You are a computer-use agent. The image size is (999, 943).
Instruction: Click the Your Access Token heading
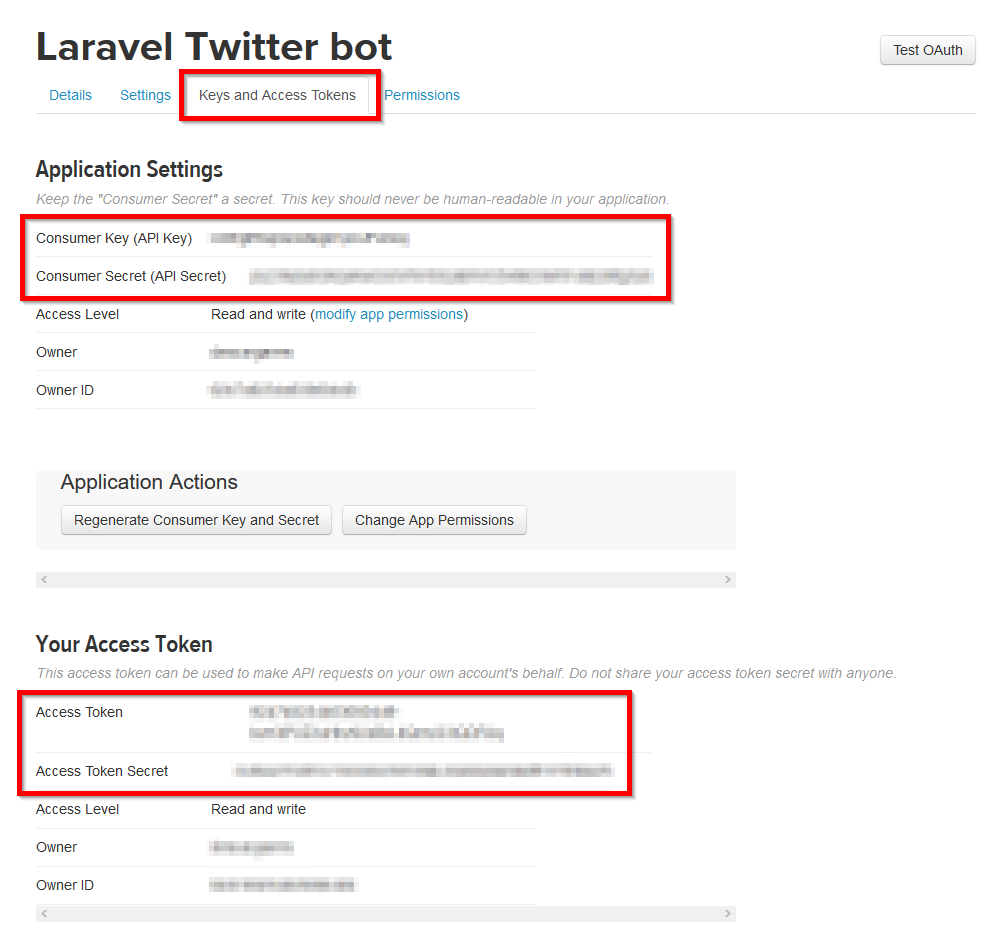(124, 644)
